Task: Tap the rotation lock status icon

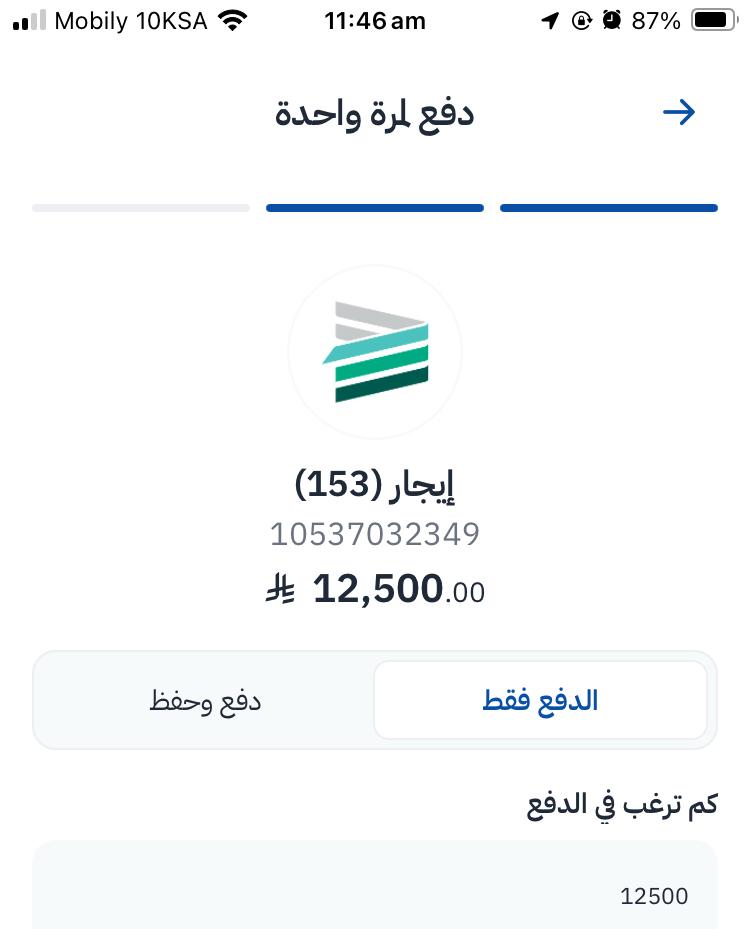Action: (x=582, y=20)
